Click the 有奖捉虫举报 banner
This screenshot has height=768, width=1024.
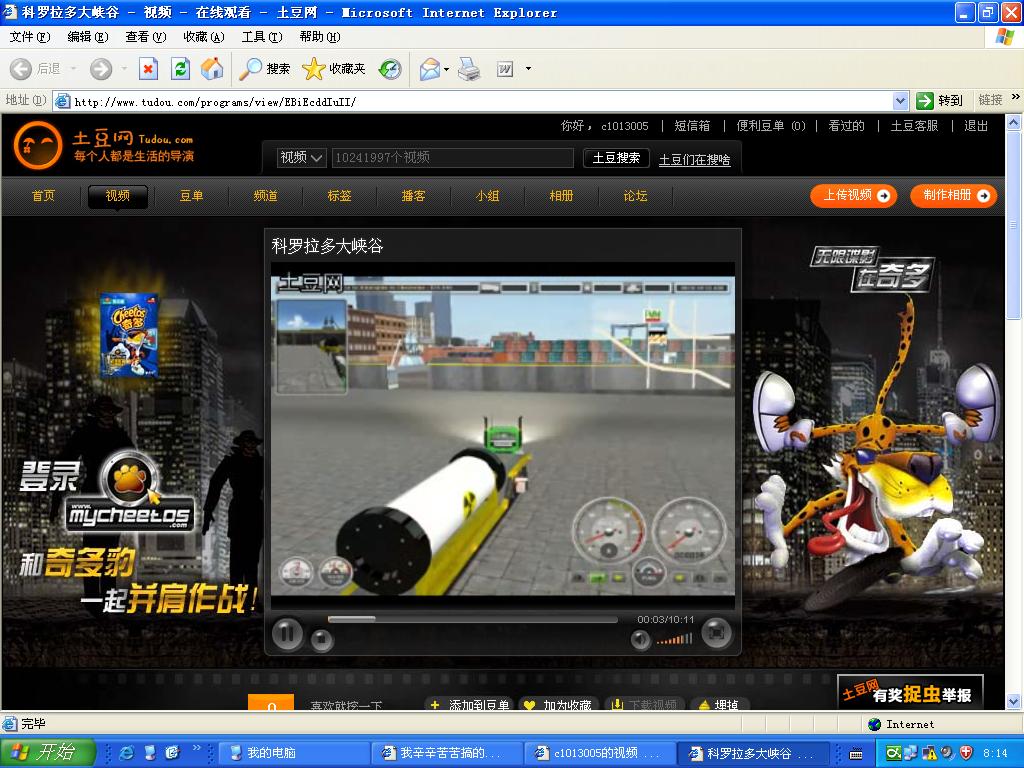[910, 692]
